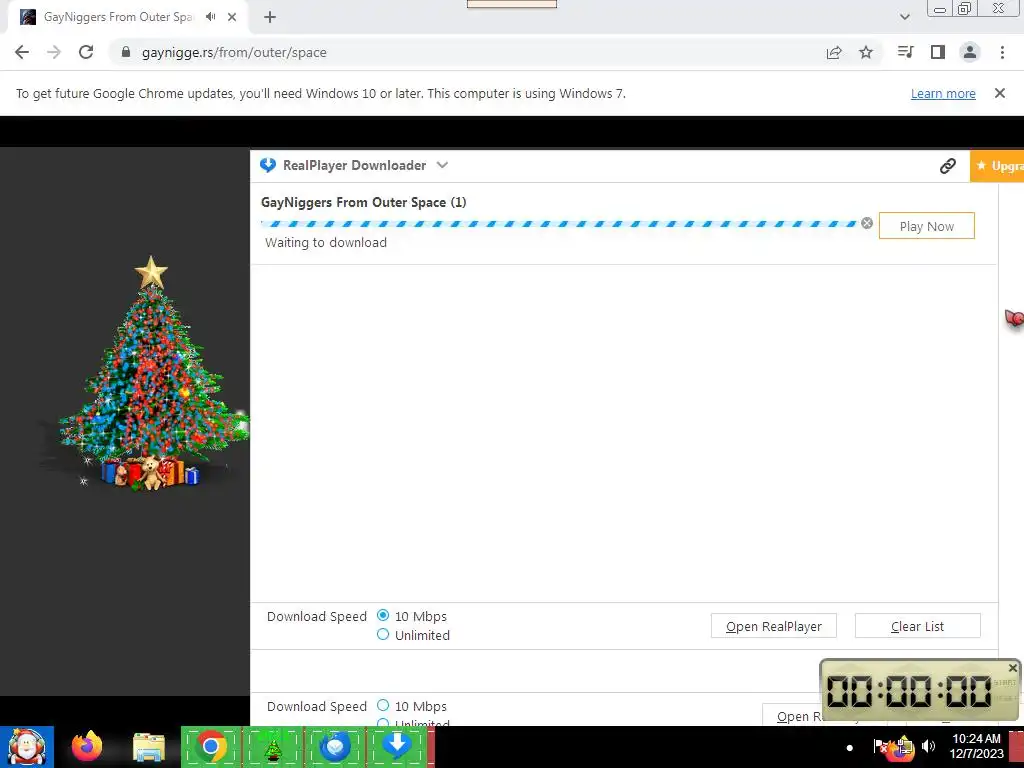1024x768 pixels.
Task: Click the chain link icon in downloader
Action: 948,166
